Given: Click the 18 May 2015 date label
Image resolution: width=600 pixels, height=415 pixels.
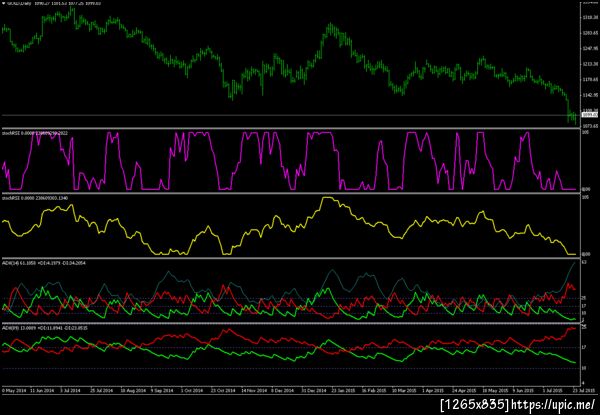Looking at the screenshot, I should point(494,391).
